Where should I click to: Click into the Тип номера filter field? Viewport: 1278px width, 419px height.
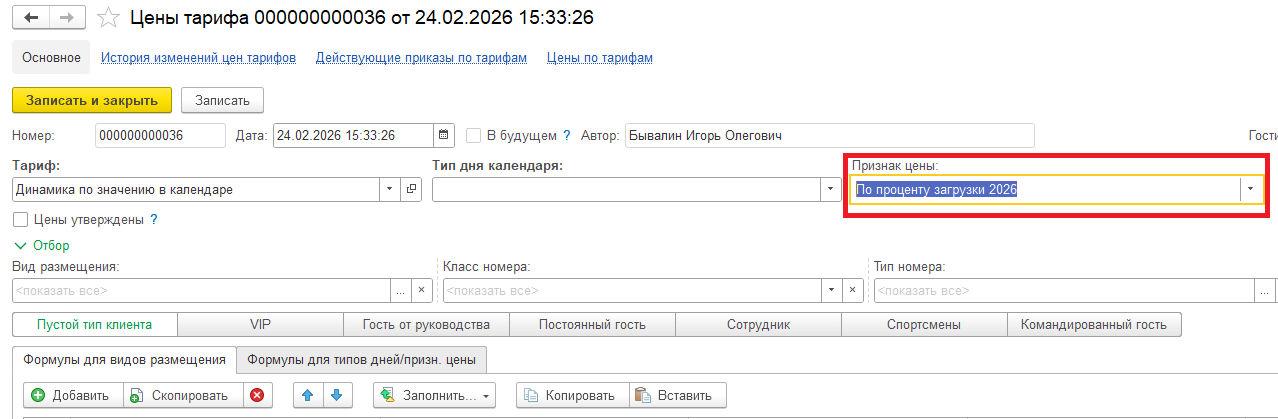pyautogui.click(x=1063, y=290)
